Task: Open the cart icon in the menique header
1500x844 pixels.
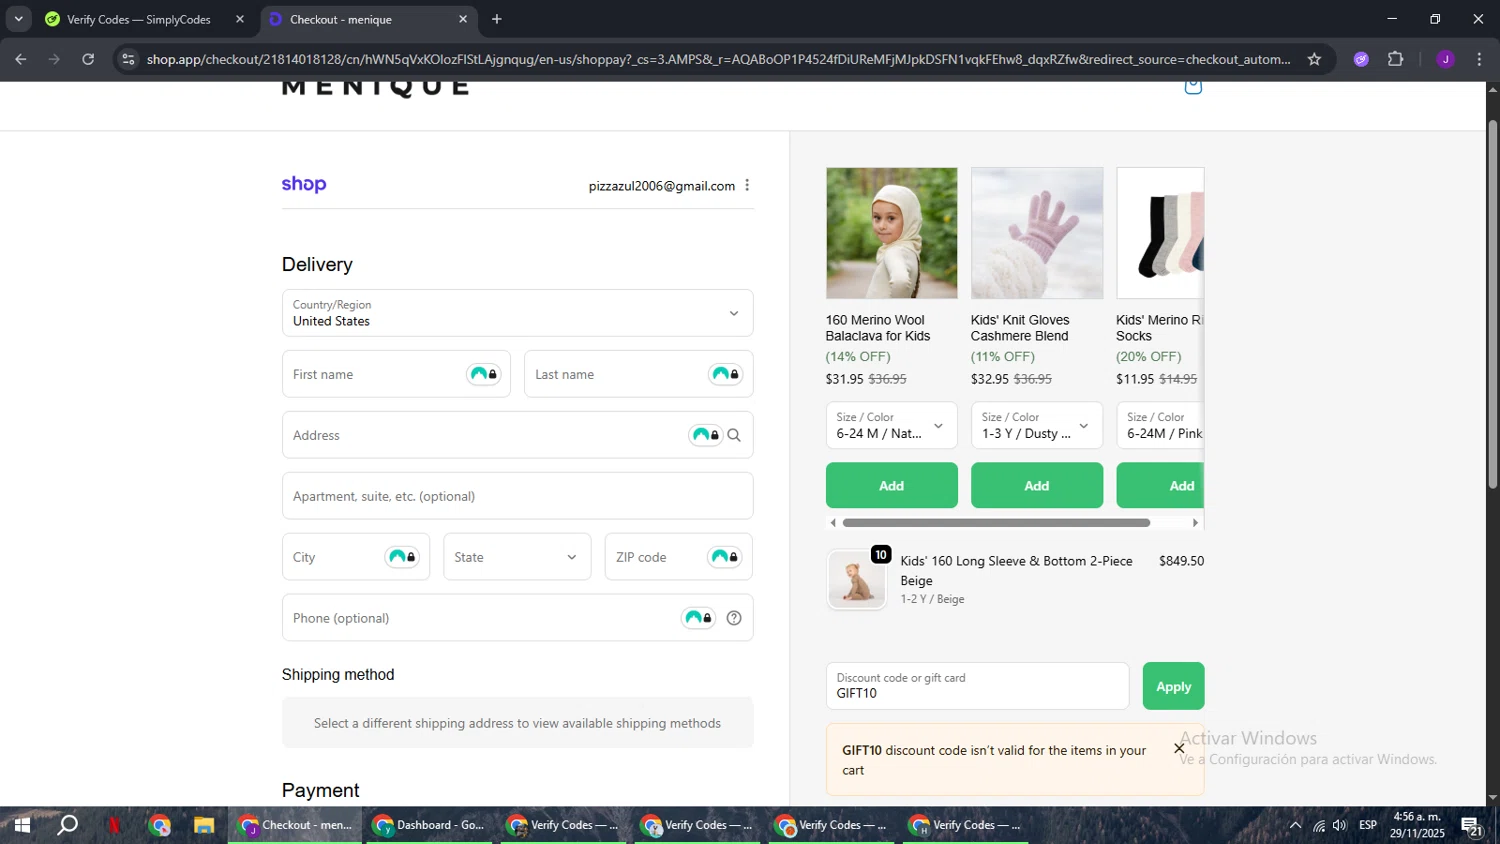Action: tap(1193, 87)
